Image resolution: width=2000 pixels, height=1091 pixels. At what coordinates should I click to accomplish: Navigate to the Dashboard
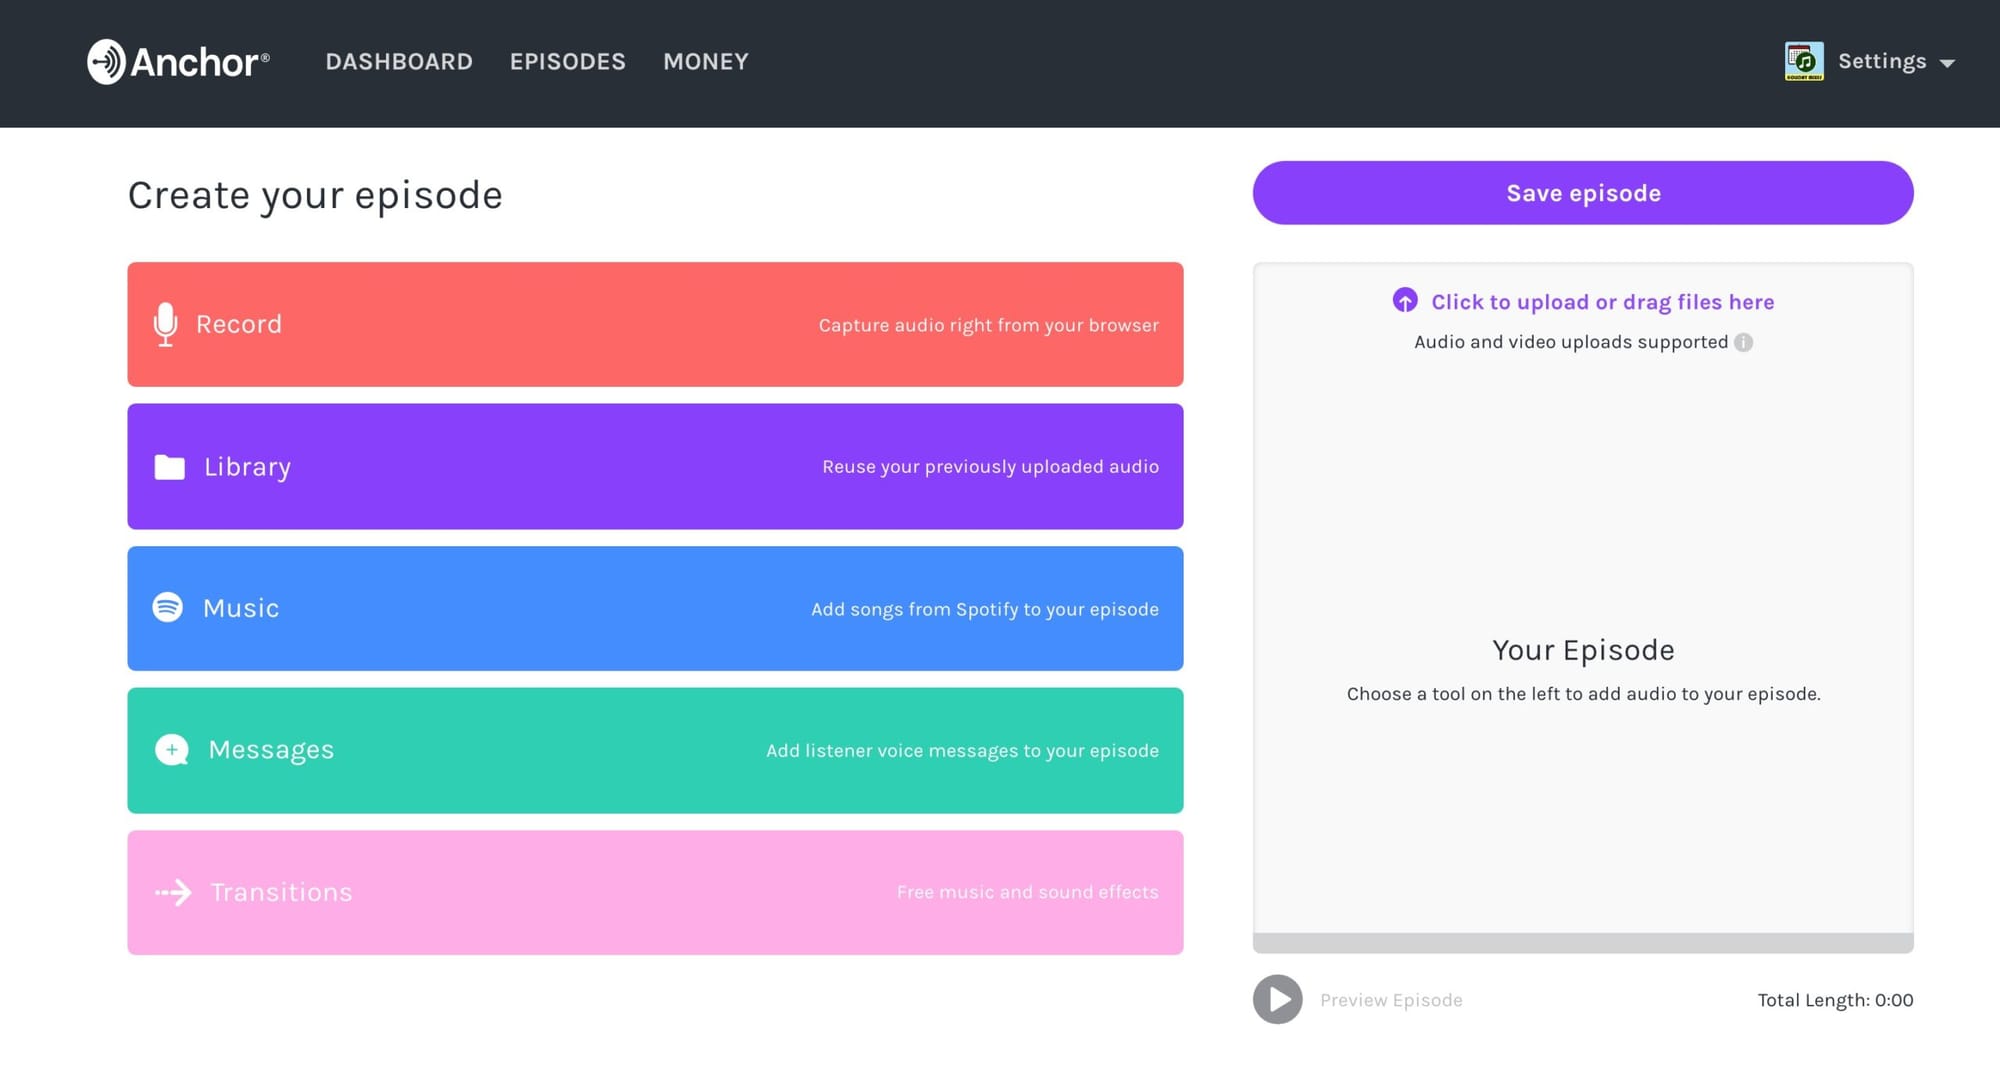click(x=399, y=61)
